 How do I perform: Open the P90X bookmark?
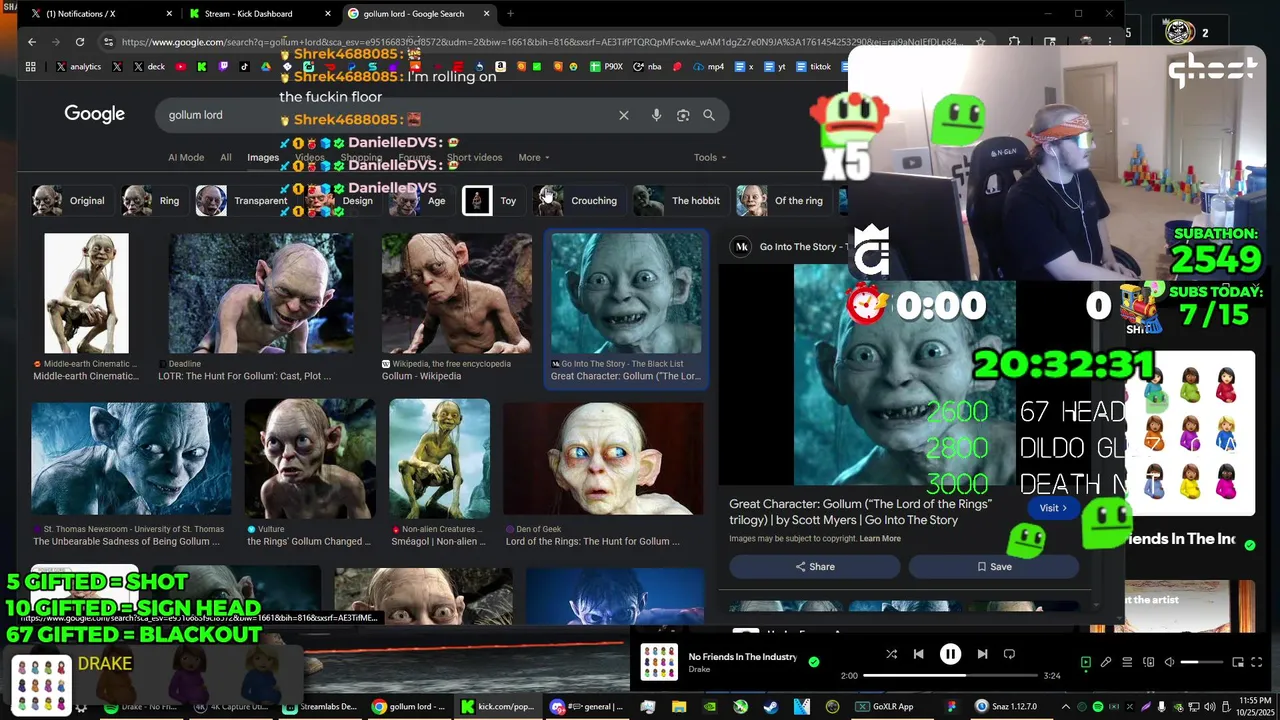(x=606, y=67)
